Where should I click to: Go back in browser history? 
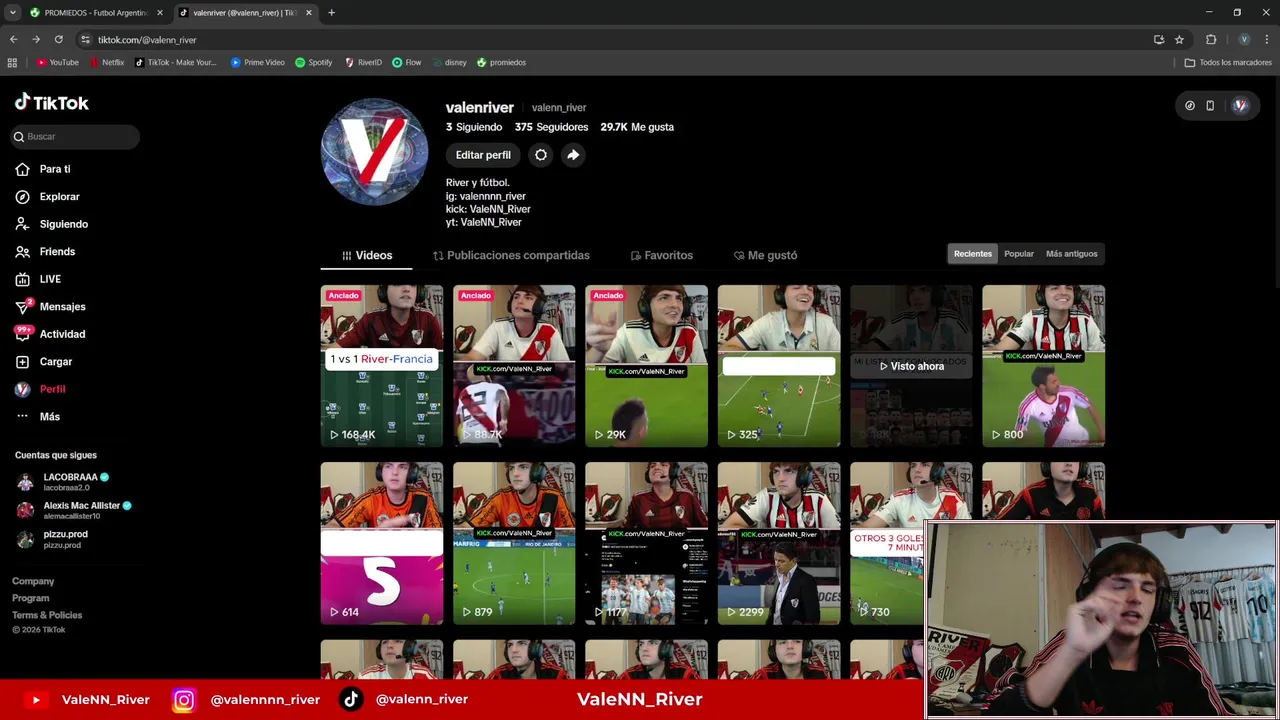(x=13, y=40)
